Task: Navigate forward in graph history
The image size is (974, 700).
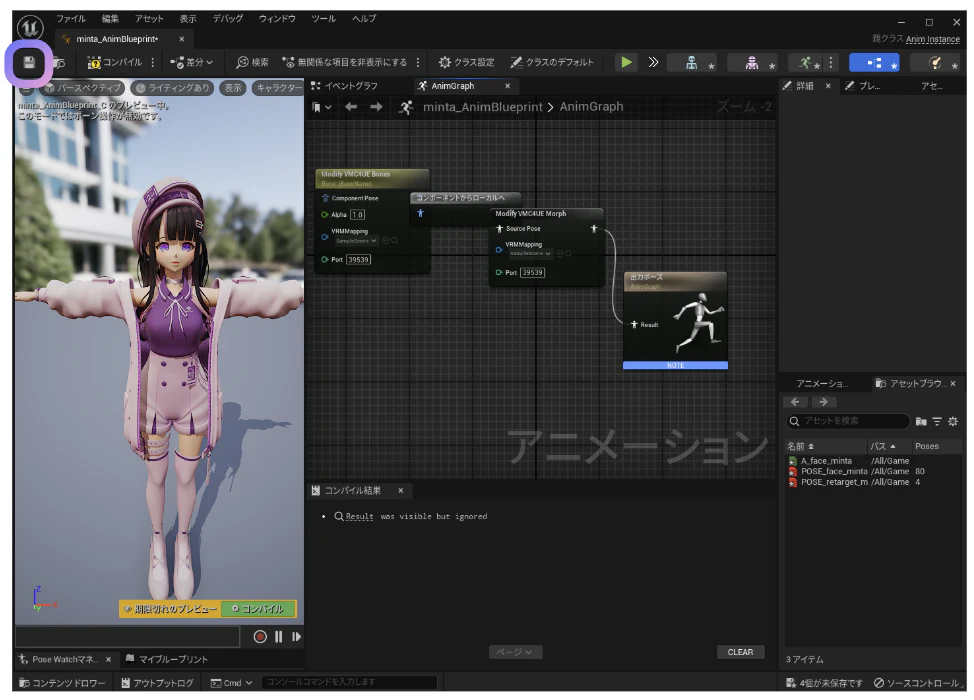Action: (376, 107)
